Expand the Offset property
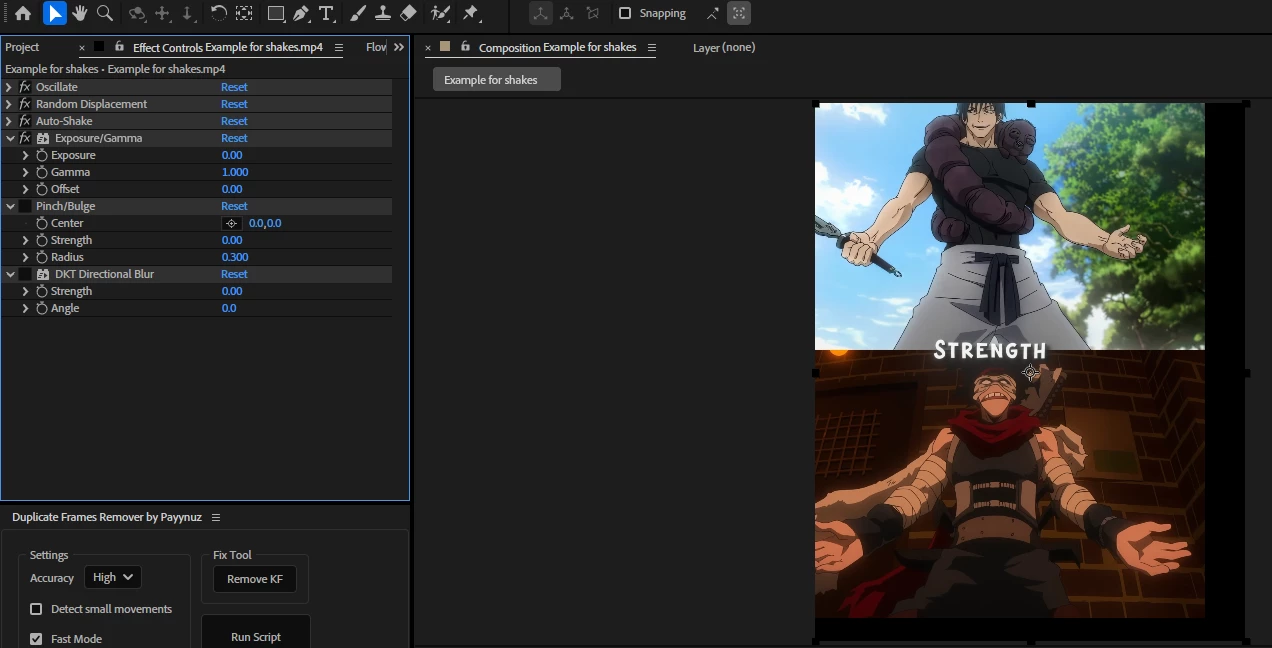Image resolution: width=1272 pixels, height=648 pixels. coord(25,189)
